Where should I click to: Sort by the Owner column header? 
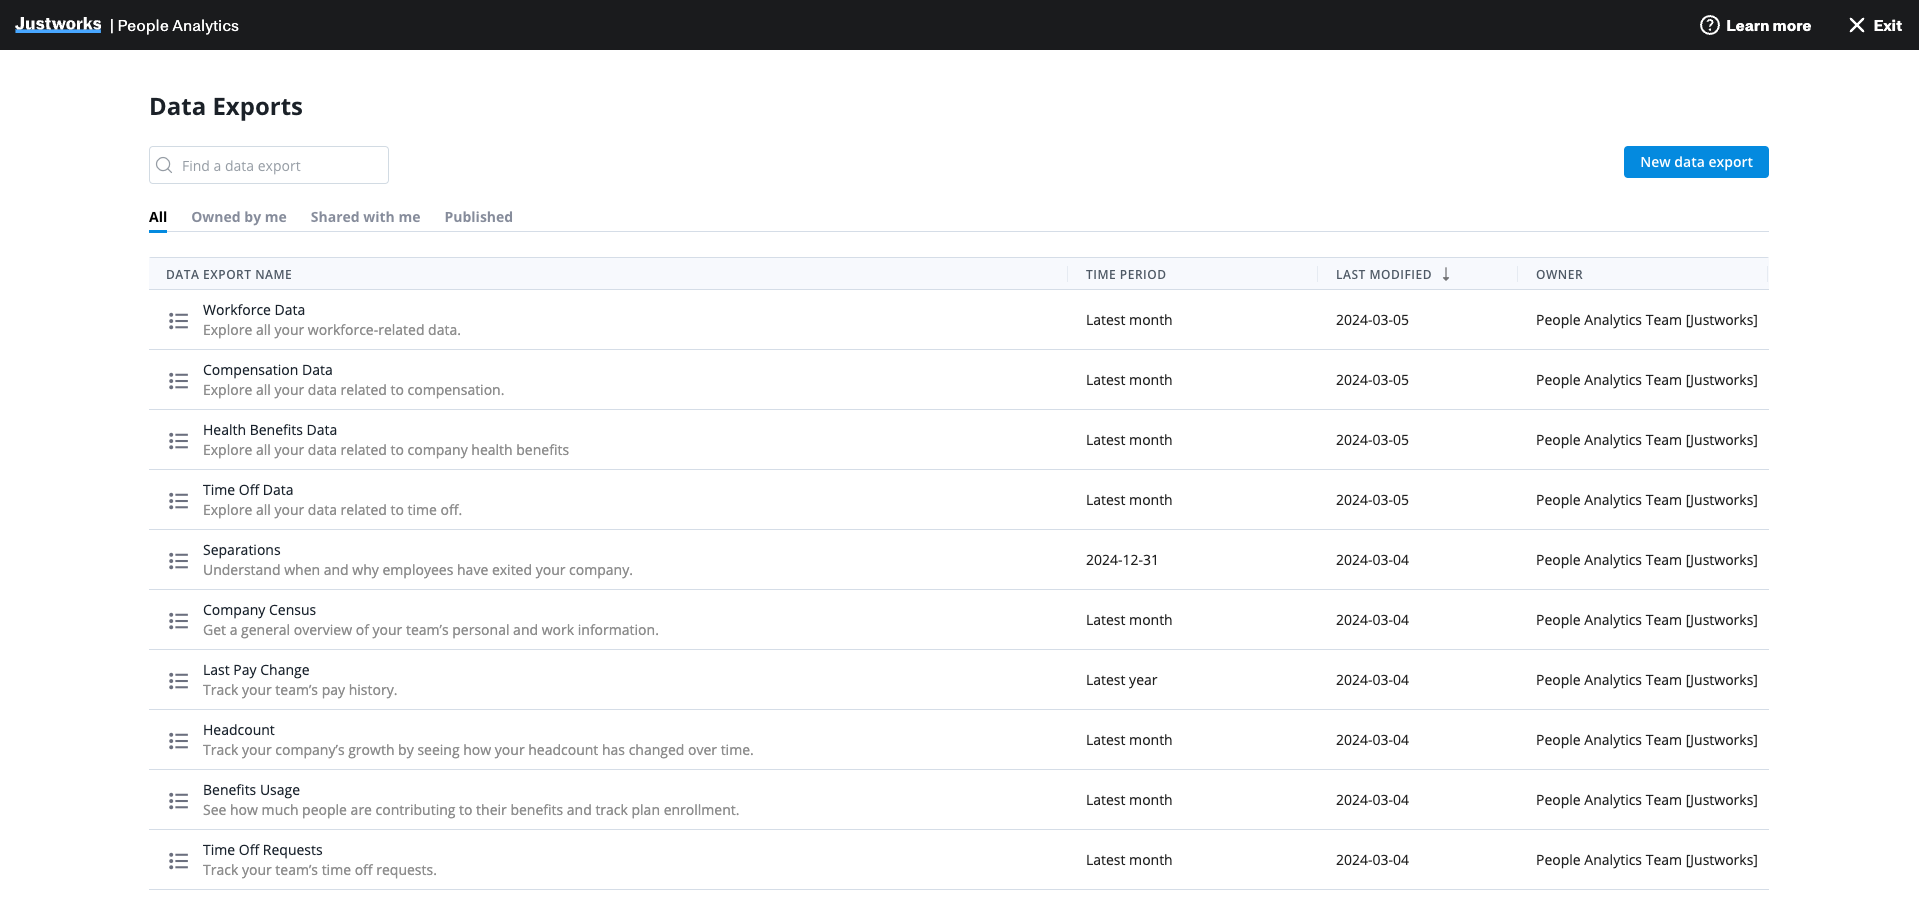coord(1559,274)
